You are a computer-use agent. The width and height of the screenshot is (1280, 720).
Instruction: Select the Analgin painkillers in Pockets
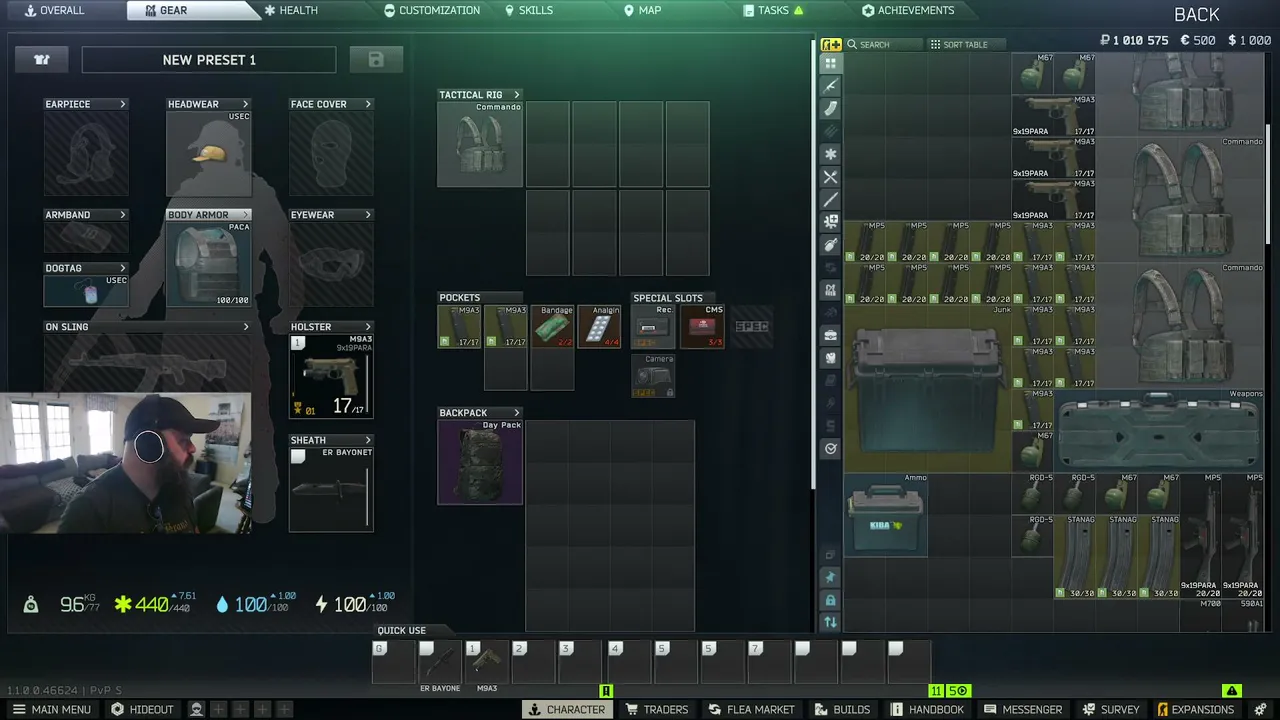tap(599, 327)
